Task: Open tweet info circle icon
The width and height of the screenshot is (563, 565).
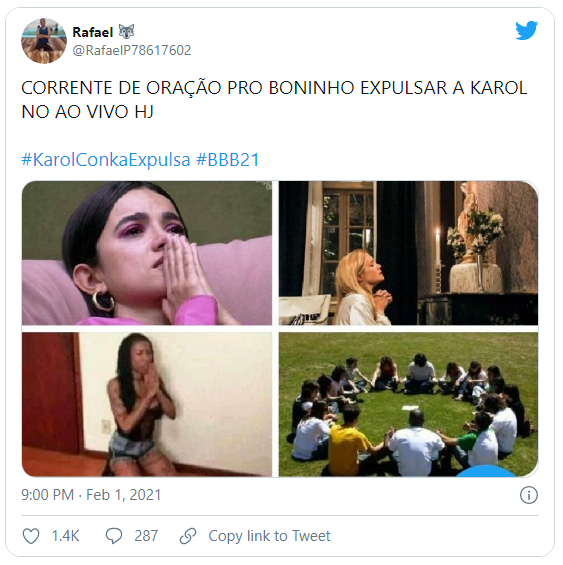Action: tap(528, 495)
